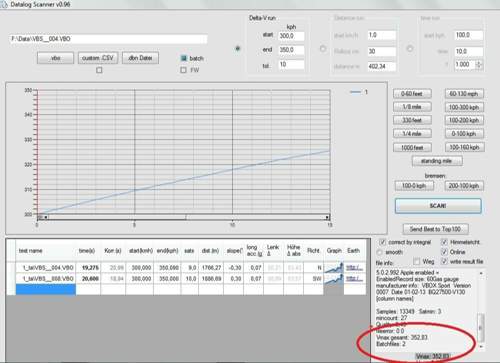Click chart scrollbar left arrow

[x=46, y=217]
